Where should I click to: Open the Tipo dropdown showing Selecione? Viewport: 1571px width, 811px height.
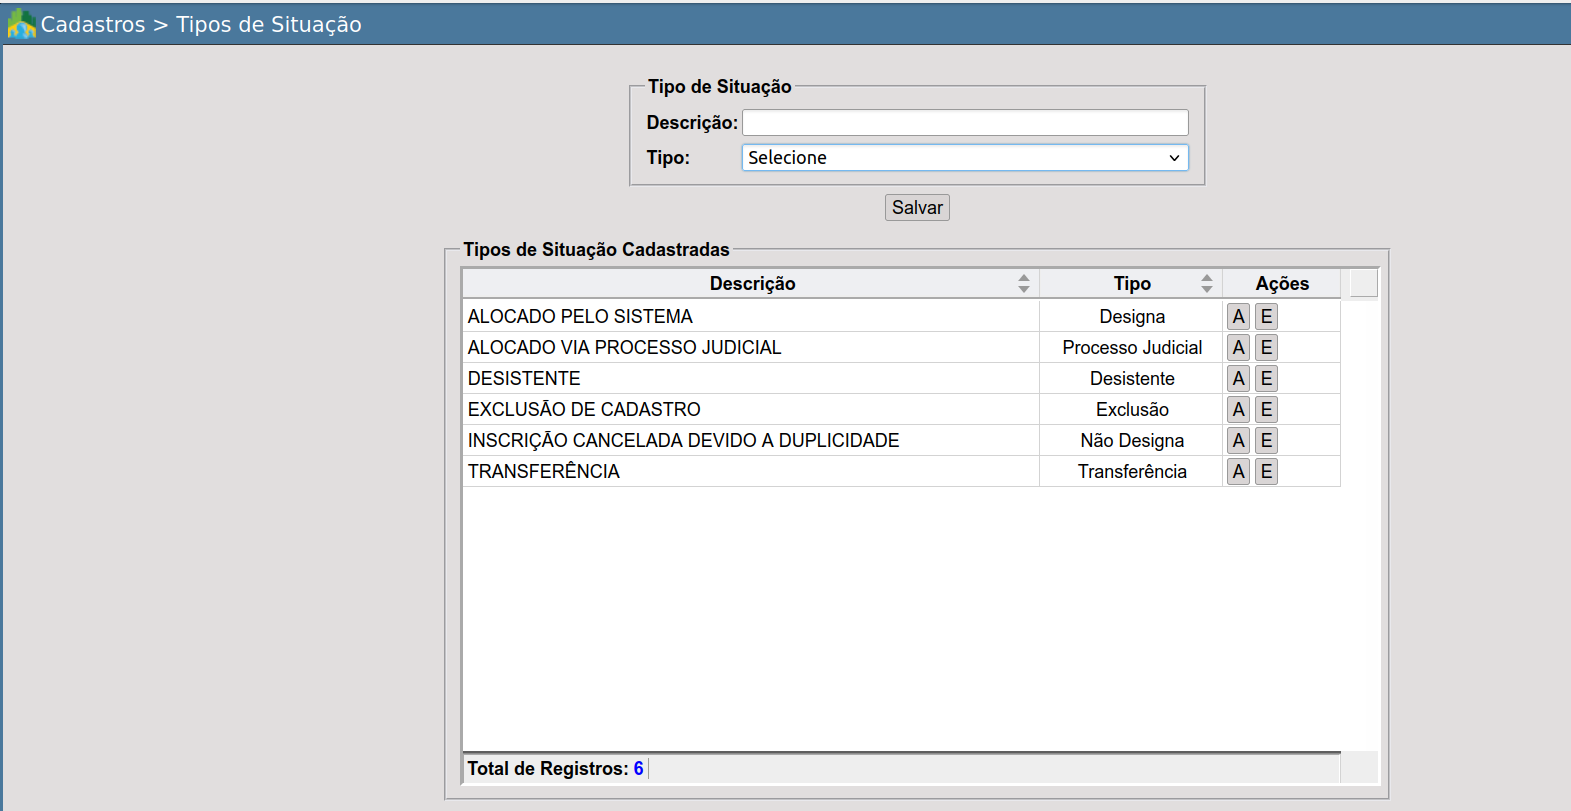pos(964,158)
